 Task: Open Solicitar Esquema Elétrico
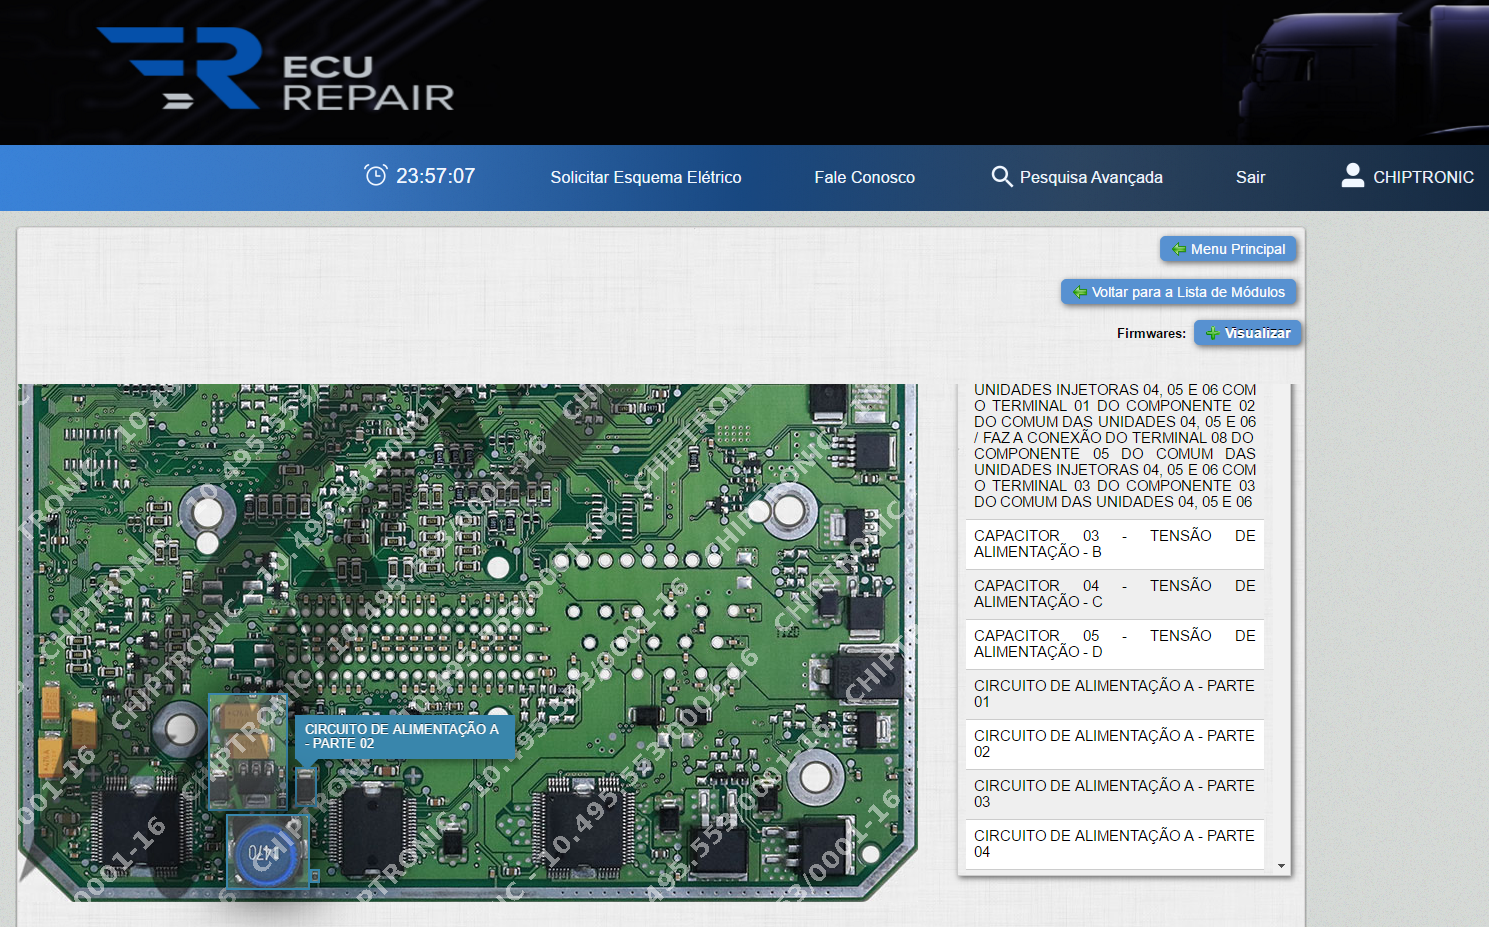(646, 177)
